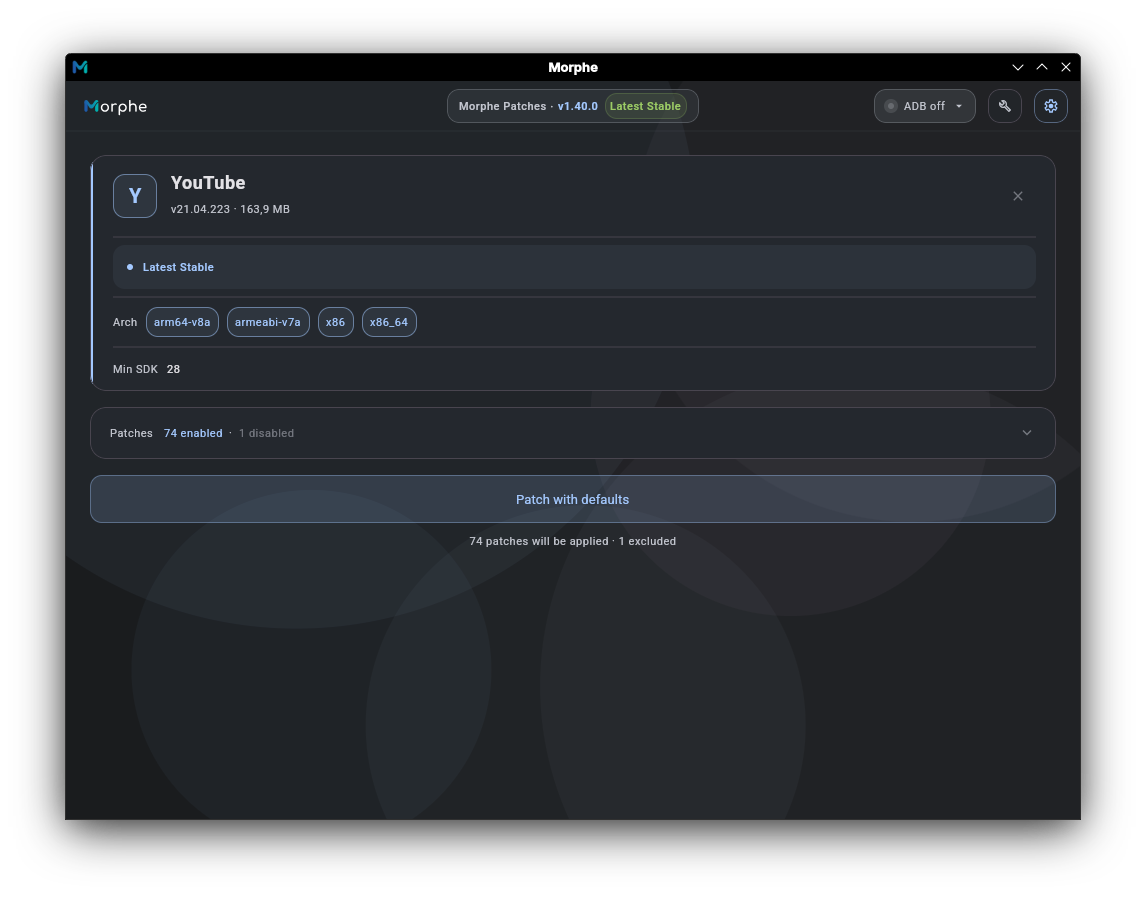
Task: Close the Morphe window
Action: [x=1066, y=67]
